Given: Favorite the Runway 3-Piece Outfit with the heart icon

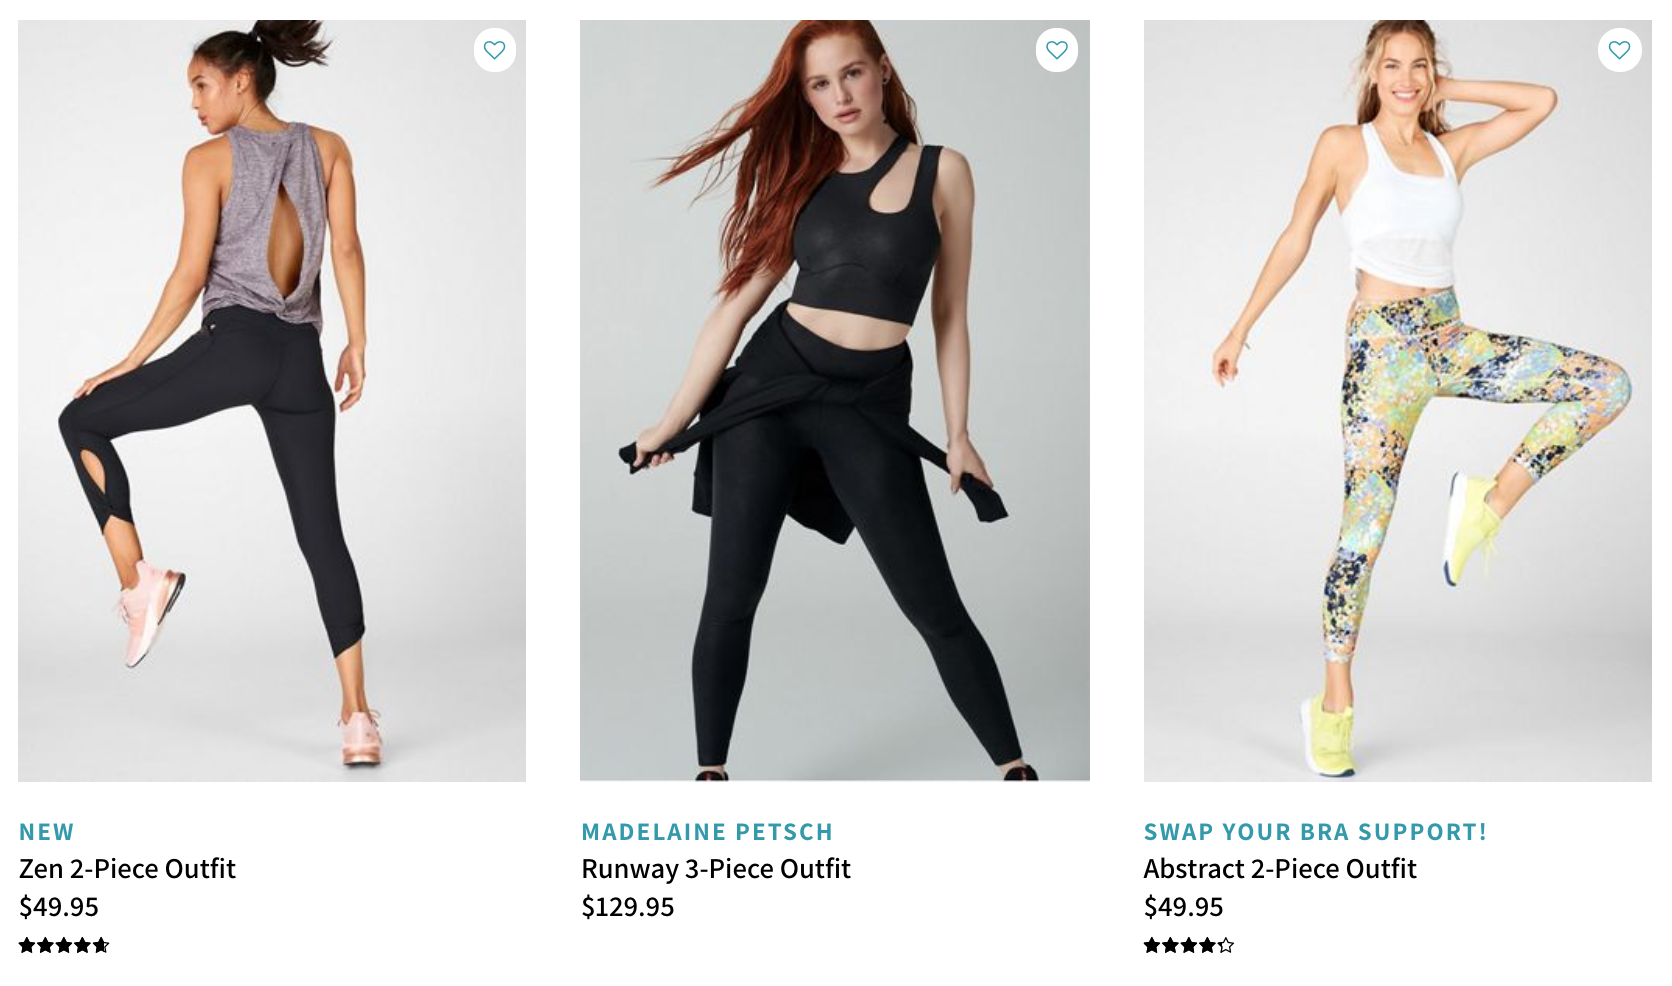Looking at the screenshot, I should pos(1056,50).
